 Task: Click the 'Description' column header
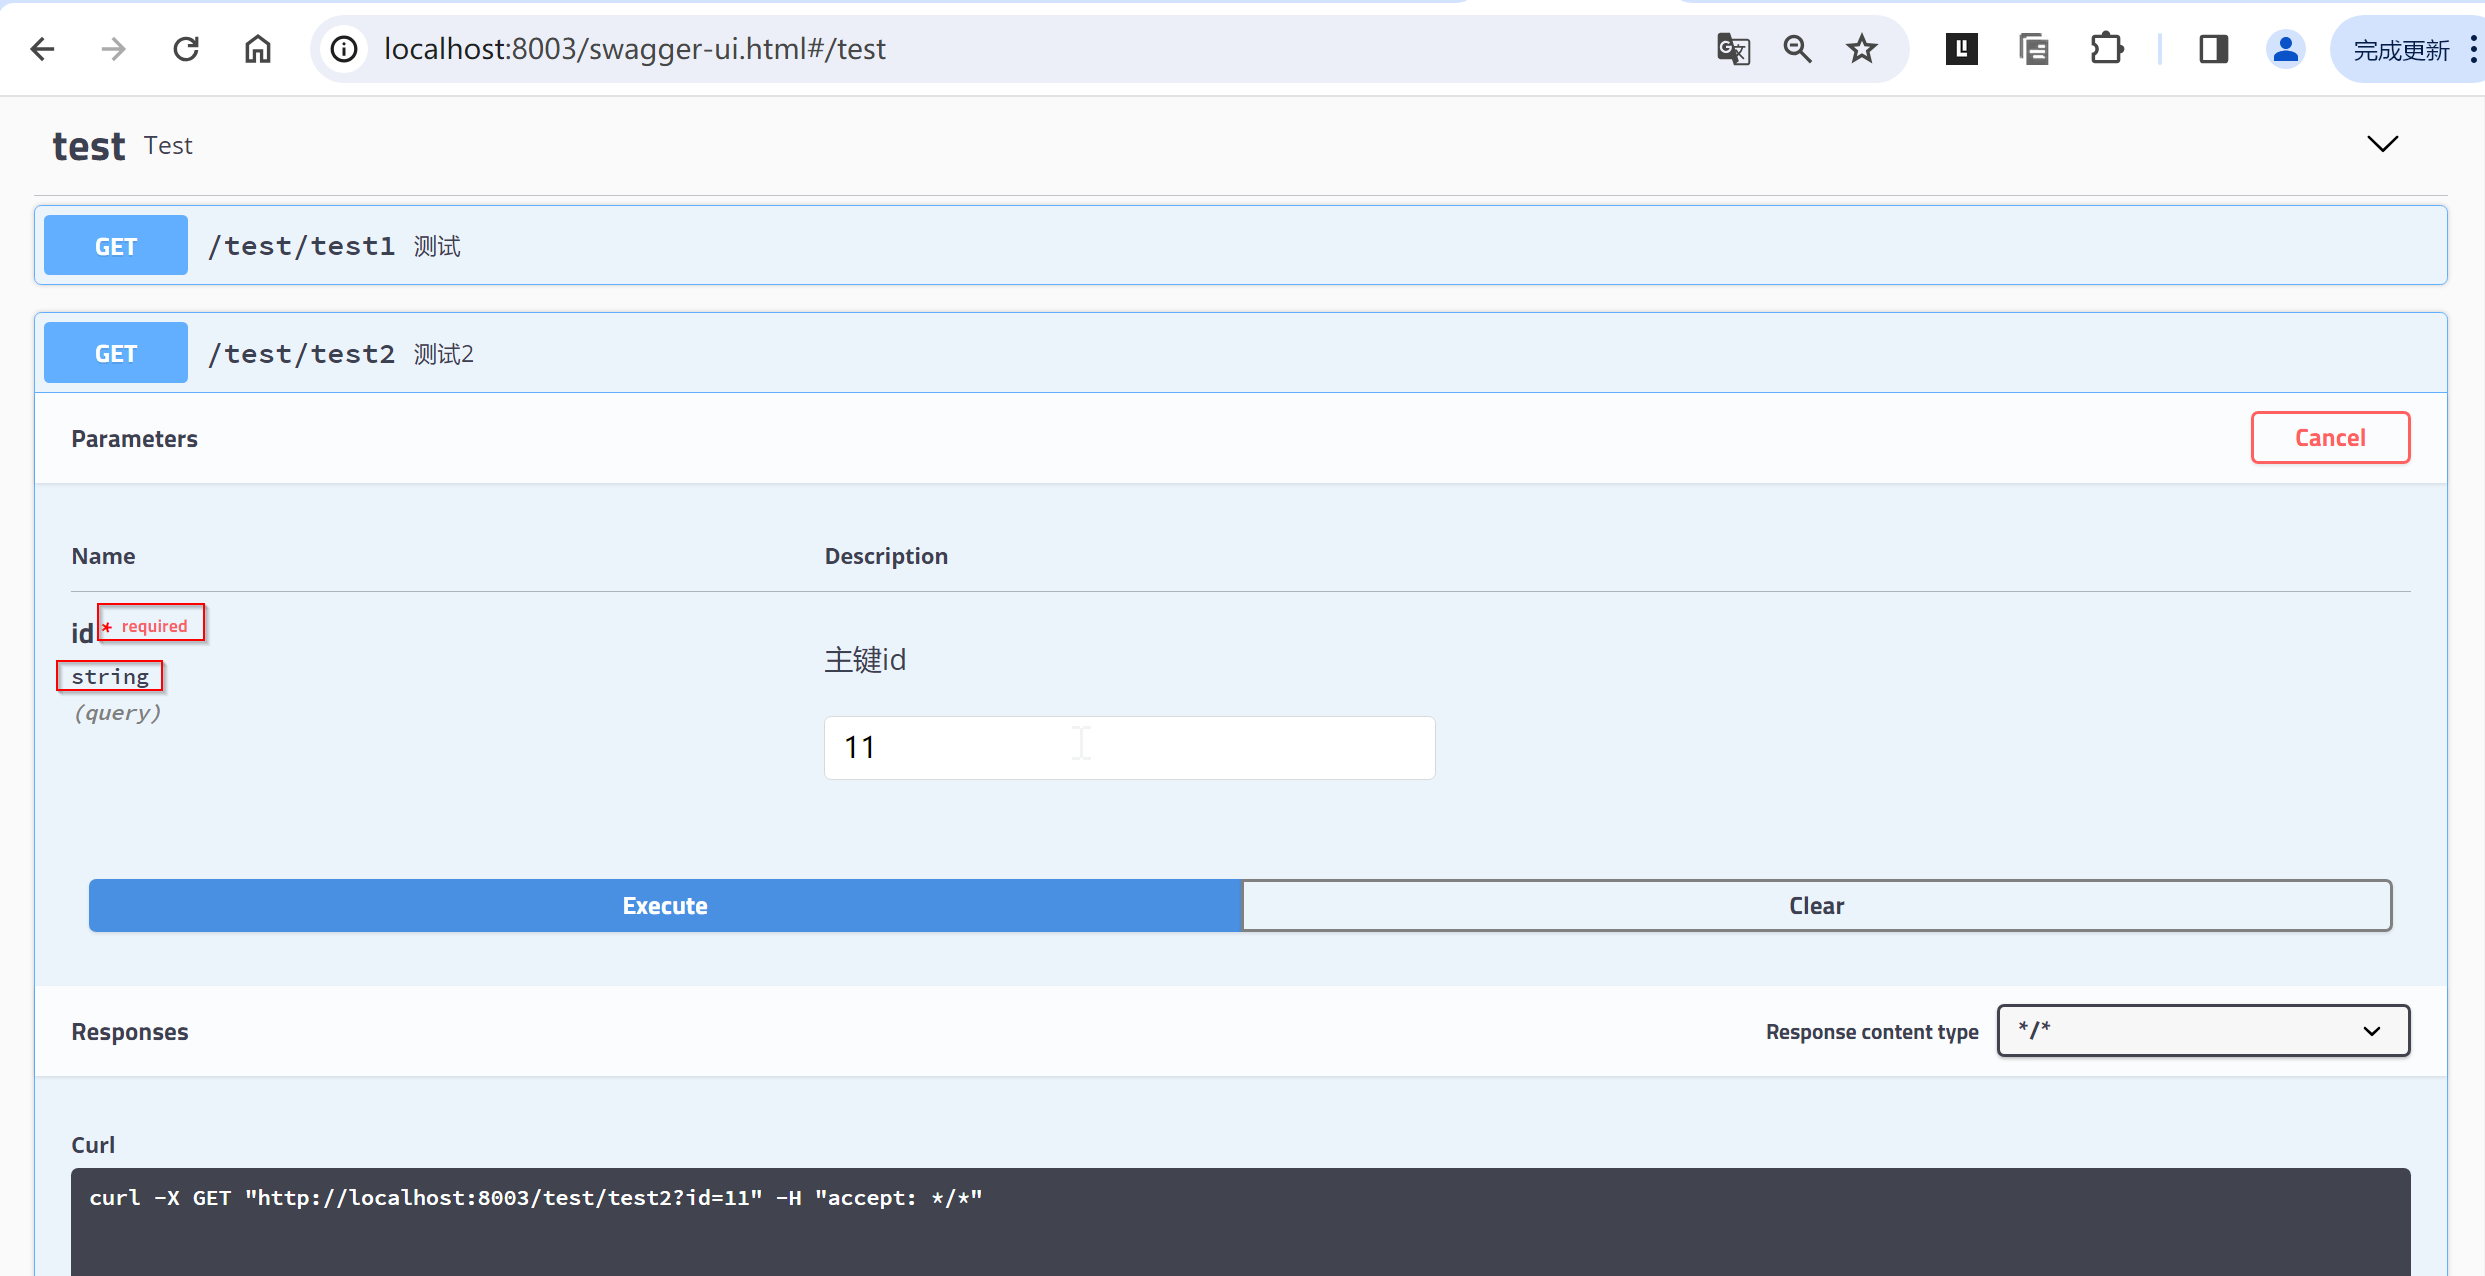[x=886, y=556]
